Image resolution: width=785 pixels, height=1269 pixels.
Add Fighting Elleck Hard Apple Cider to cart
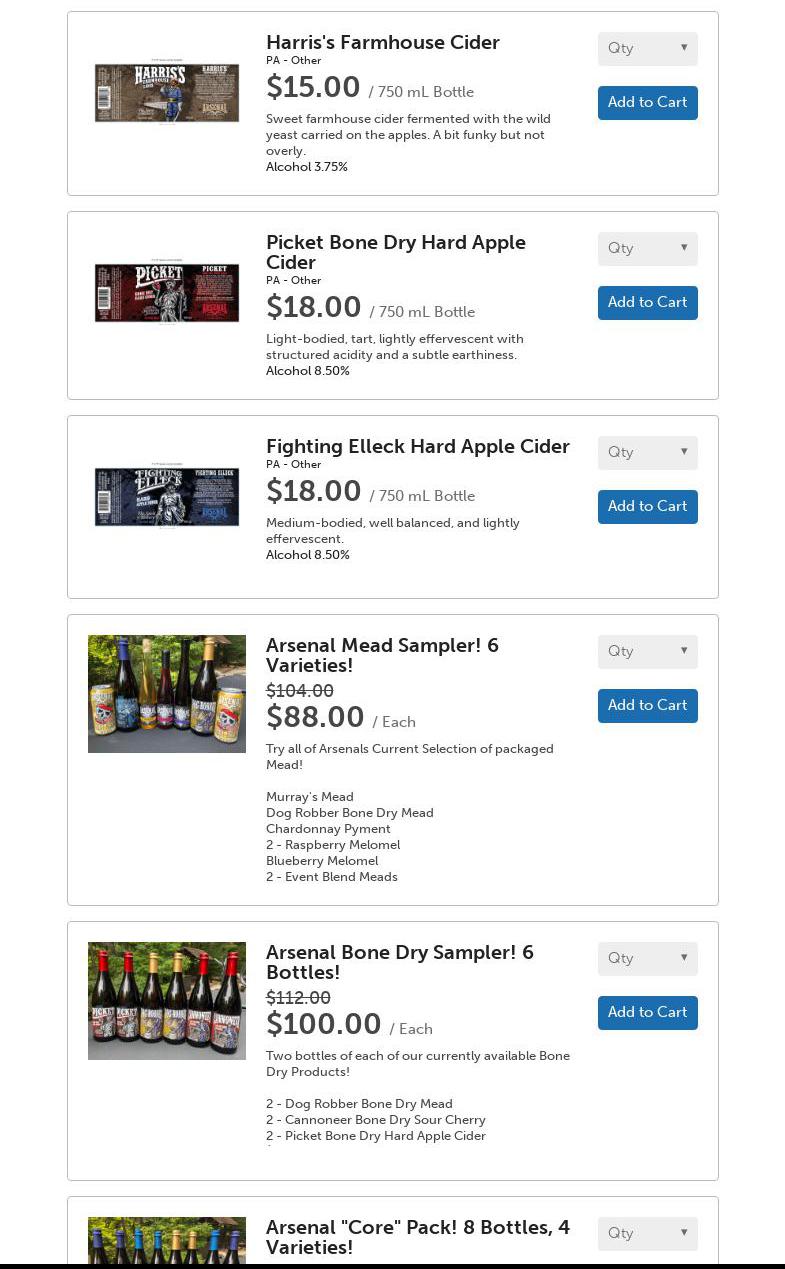647,507
